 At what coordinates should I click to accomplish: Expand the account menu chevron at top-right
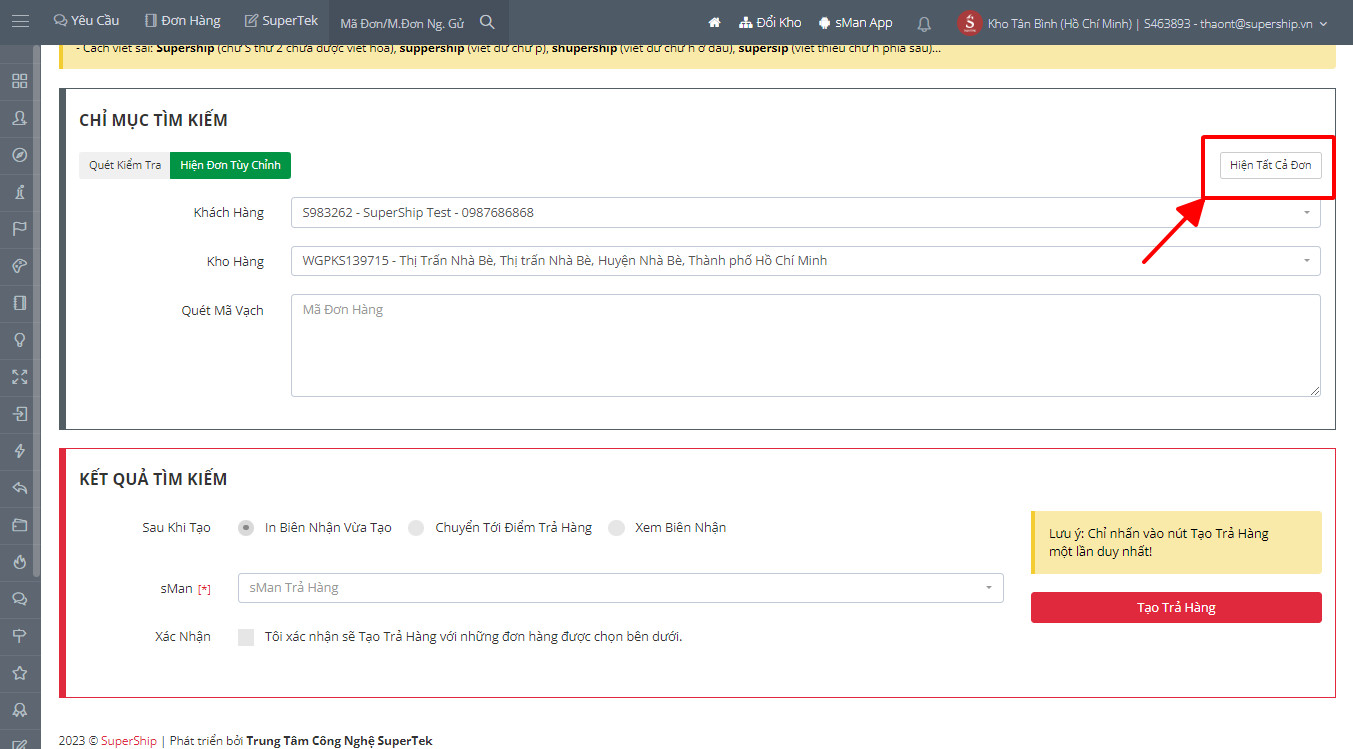pyautogui.click(x=1324, y=24)
